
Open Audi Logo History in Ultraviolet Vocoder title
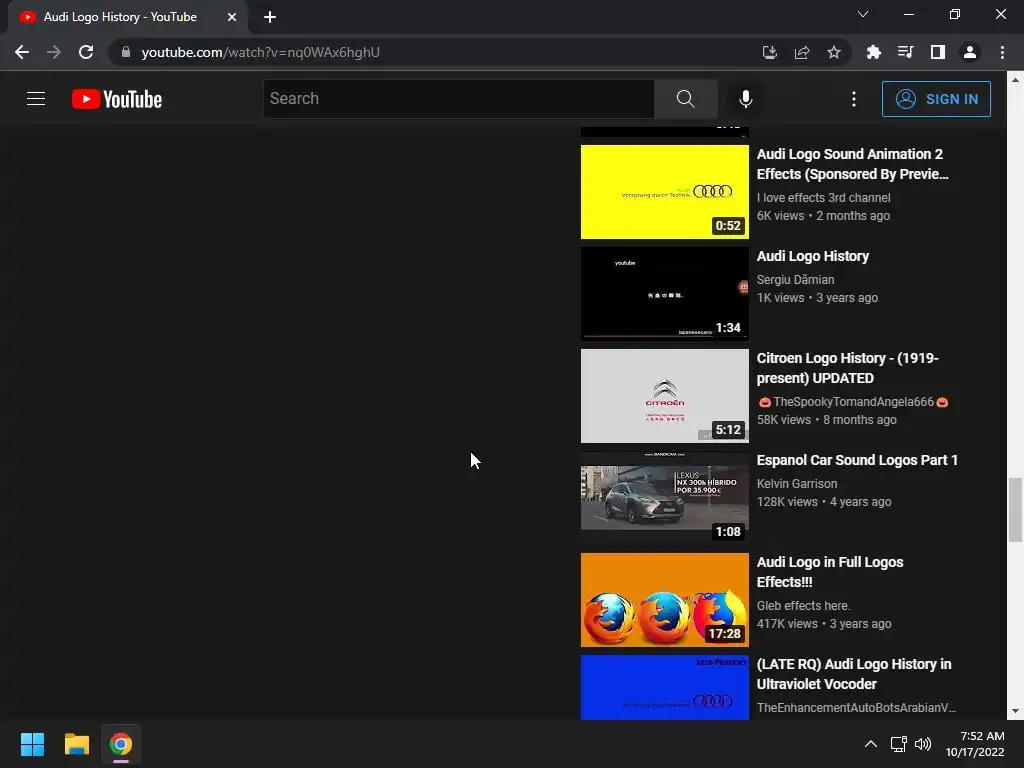[x=854, y=673]
